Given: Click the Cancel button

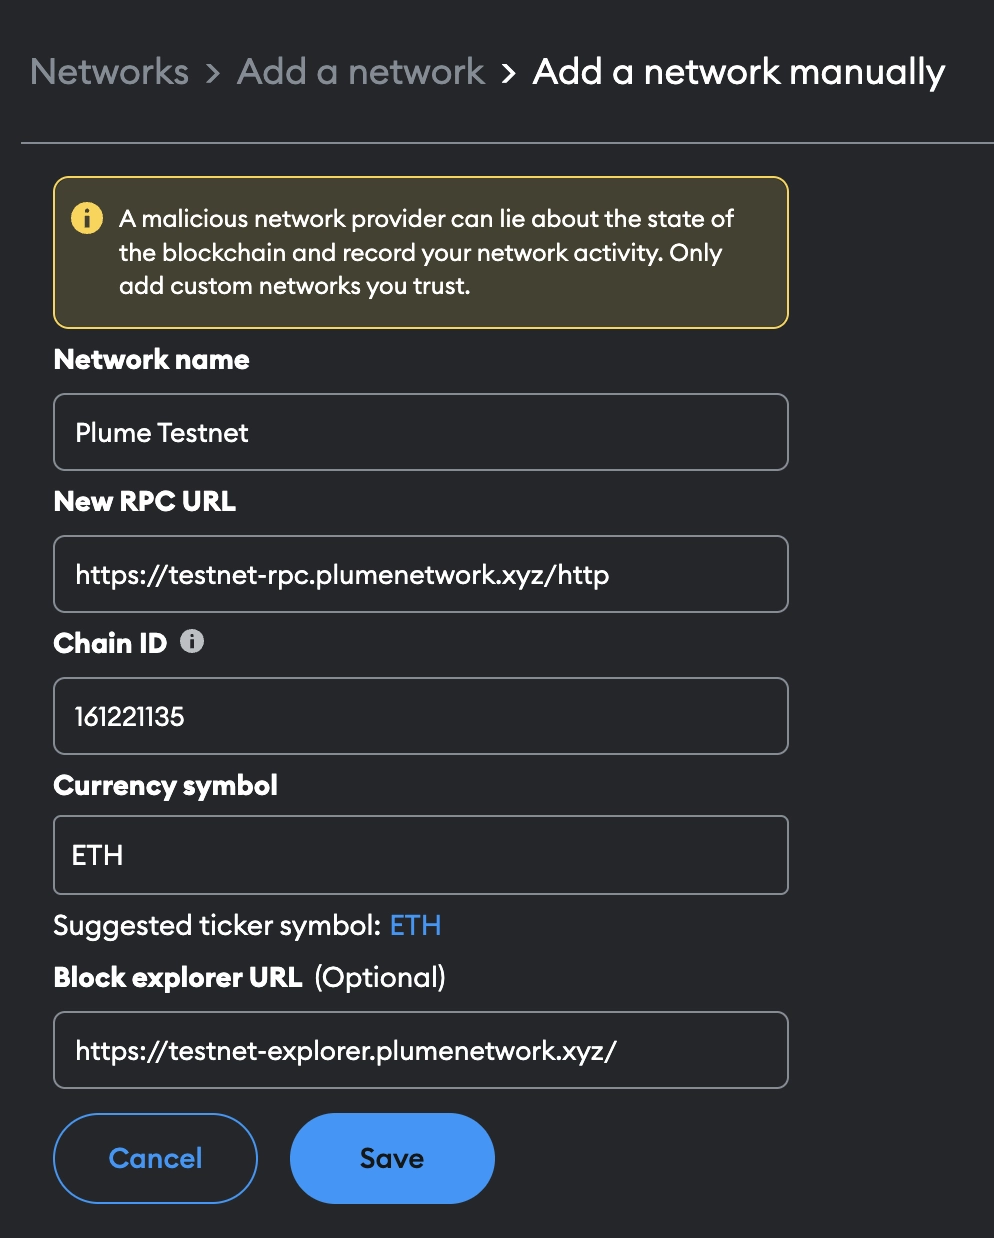Looking at the screenshot, I should (154, 1157).
